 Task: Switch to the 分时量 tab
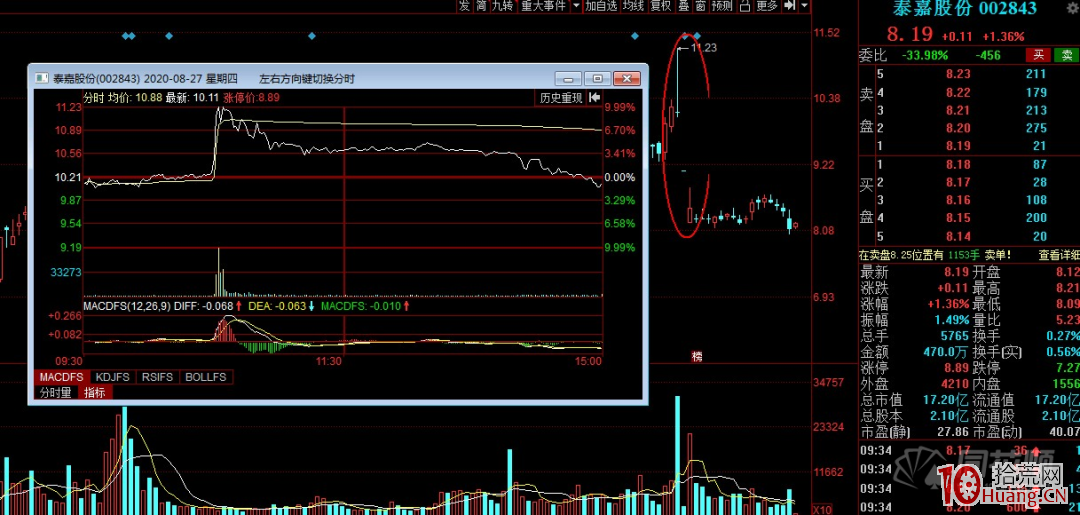coord(55,392)
